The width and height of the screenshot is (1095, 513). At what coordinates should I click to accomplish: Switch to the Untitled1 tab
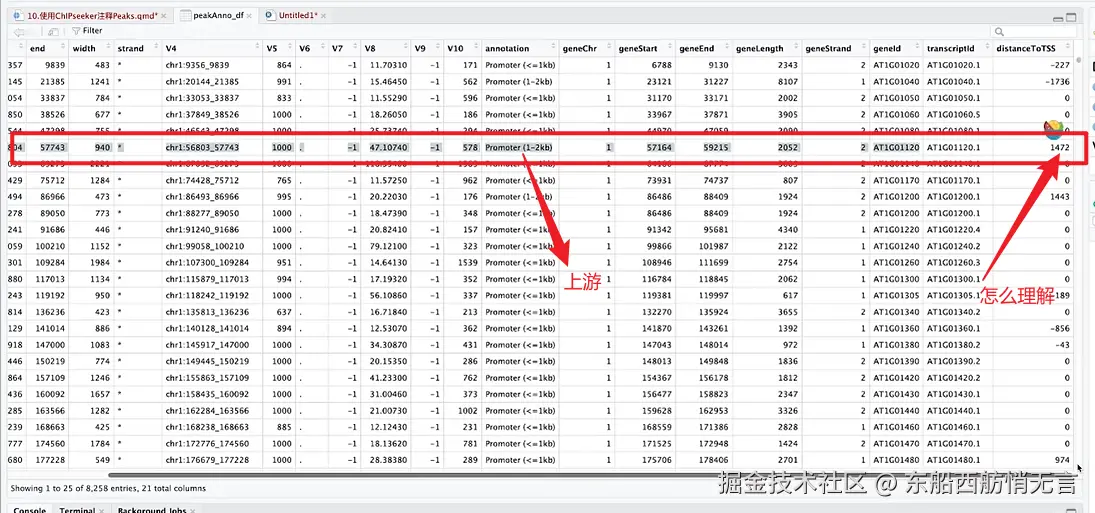click(295, 15)
